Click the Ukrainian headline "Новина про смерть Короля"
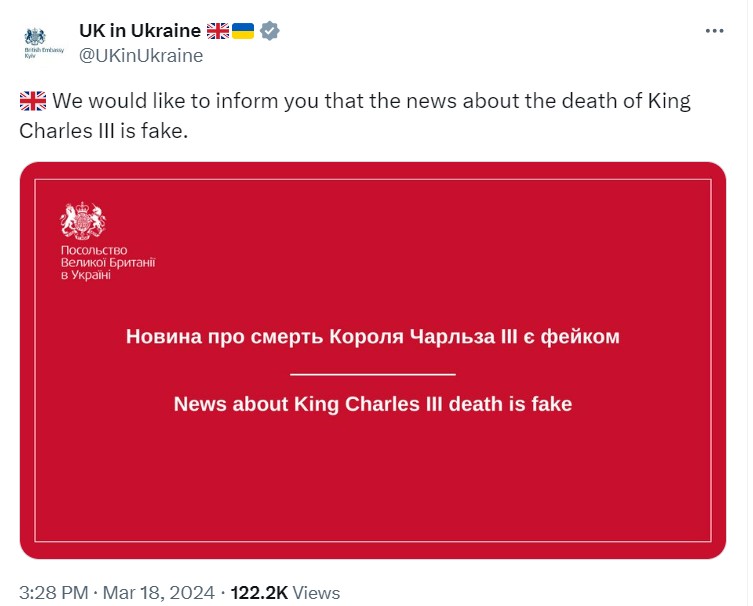This screenshot has height=606, width=753. coord(372,336)
